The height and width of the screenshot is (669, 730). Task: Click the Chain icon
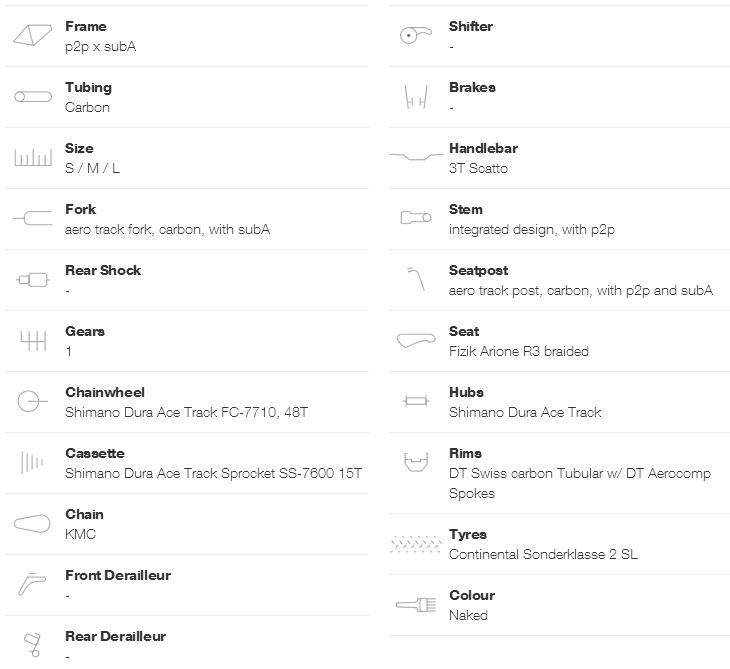pyautogui.click(x=32, y=523)
